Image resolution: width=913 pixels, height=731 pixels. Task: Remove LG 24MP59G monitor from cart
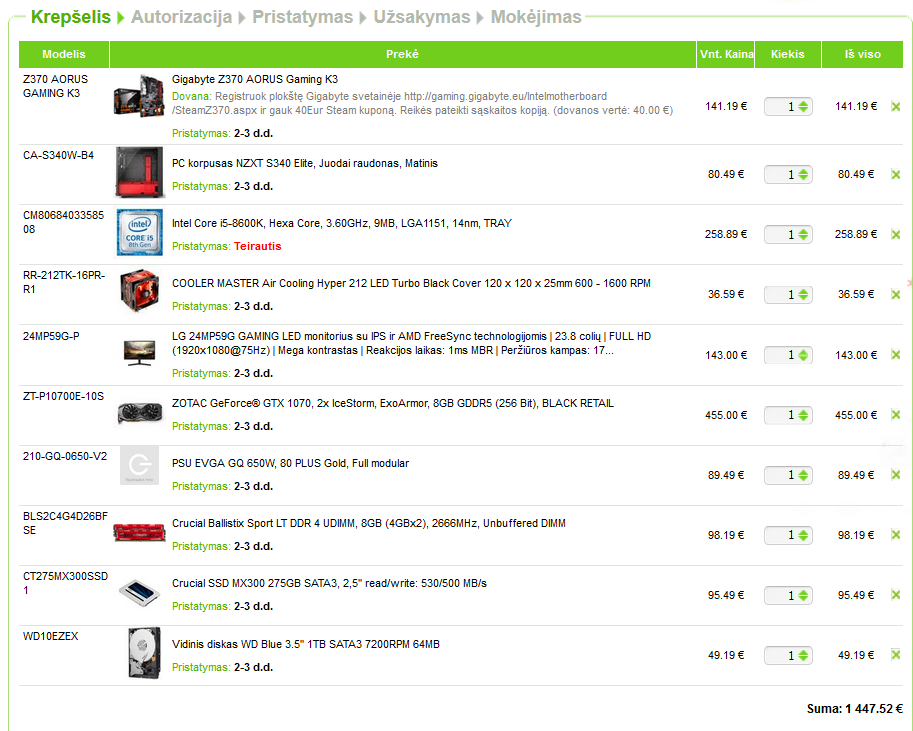coord(896,355)
